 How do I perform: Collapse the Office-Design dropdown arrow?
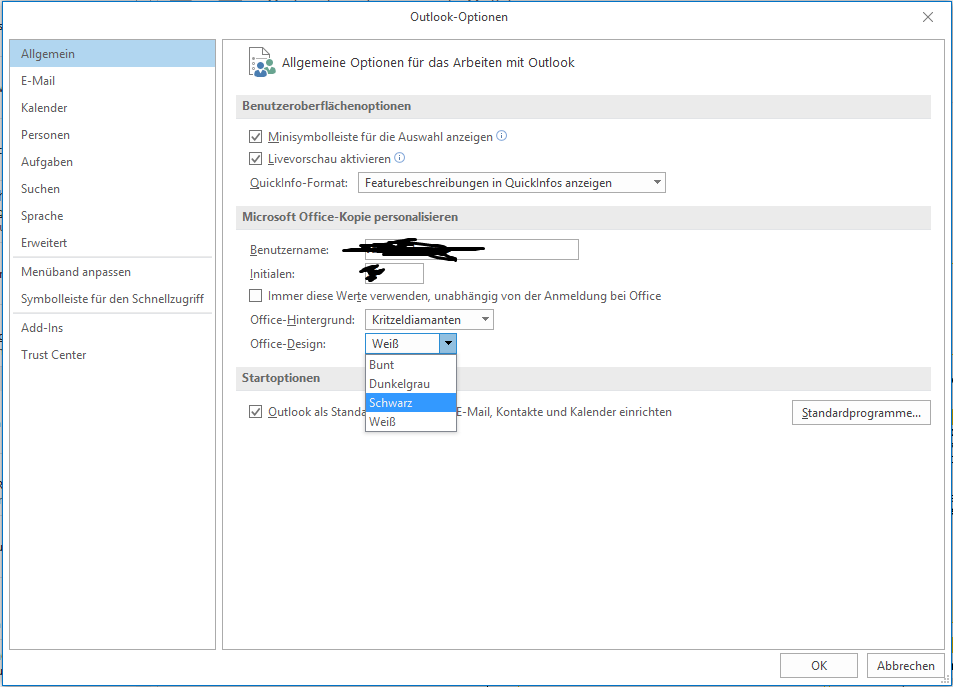[x=448, y=344]
